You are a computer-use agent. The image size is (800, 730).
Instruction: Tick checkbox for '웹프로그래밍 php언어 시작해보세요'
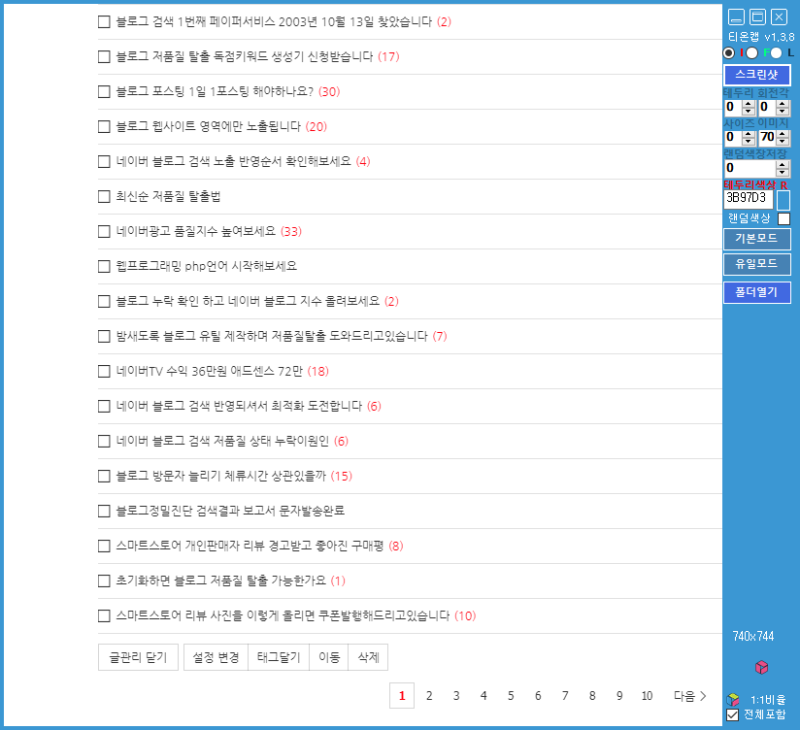[104, 266]
